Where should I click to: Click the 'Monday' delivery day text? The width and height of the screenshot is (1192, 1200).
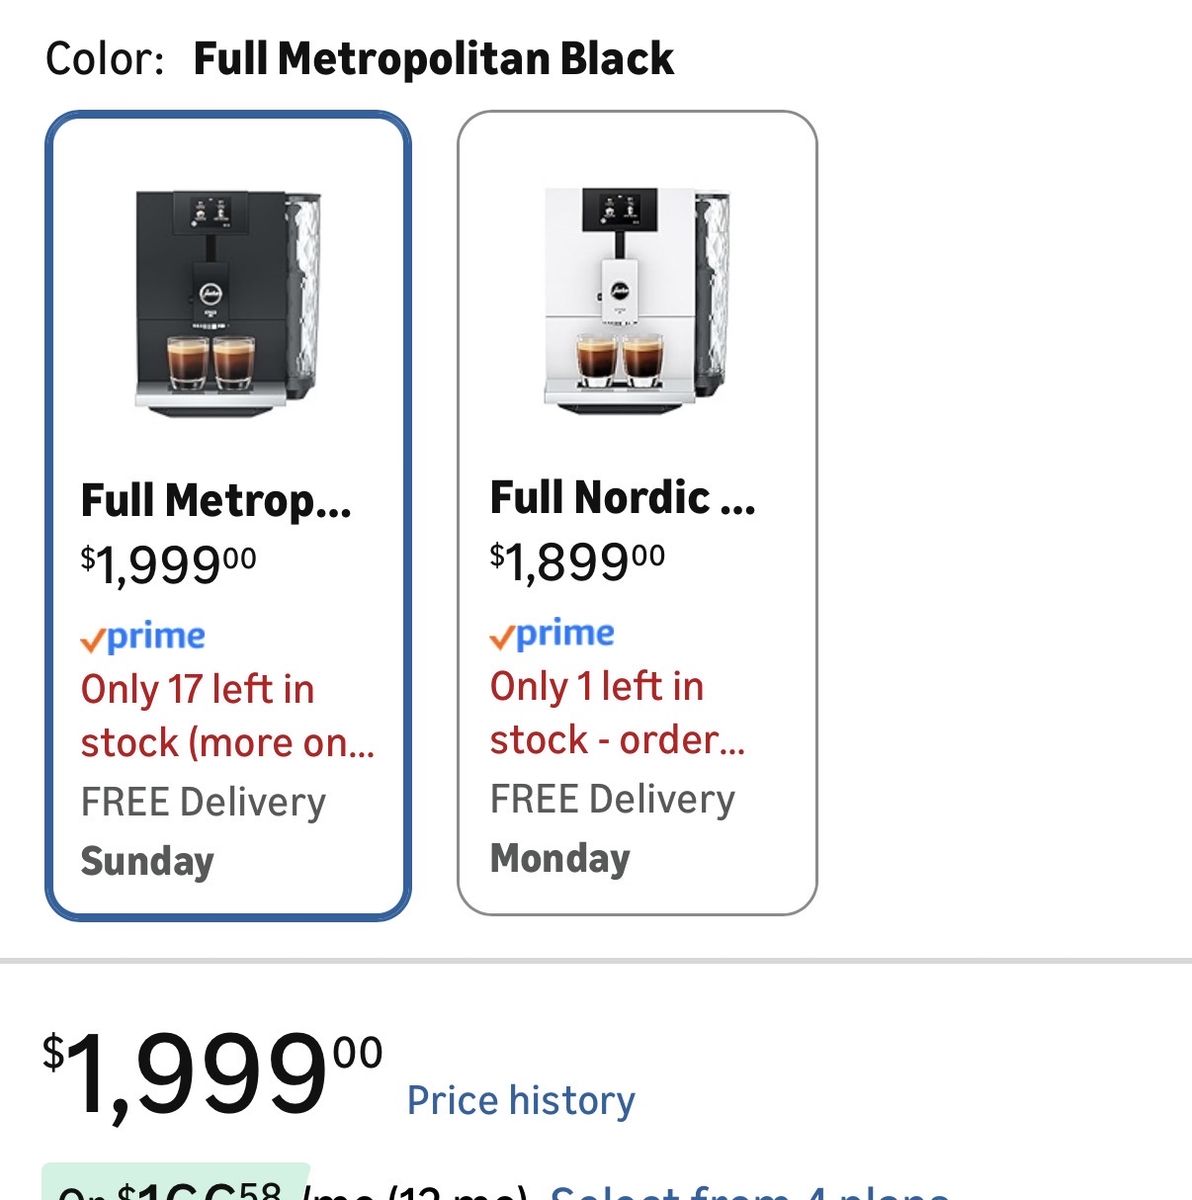point(560,858)
